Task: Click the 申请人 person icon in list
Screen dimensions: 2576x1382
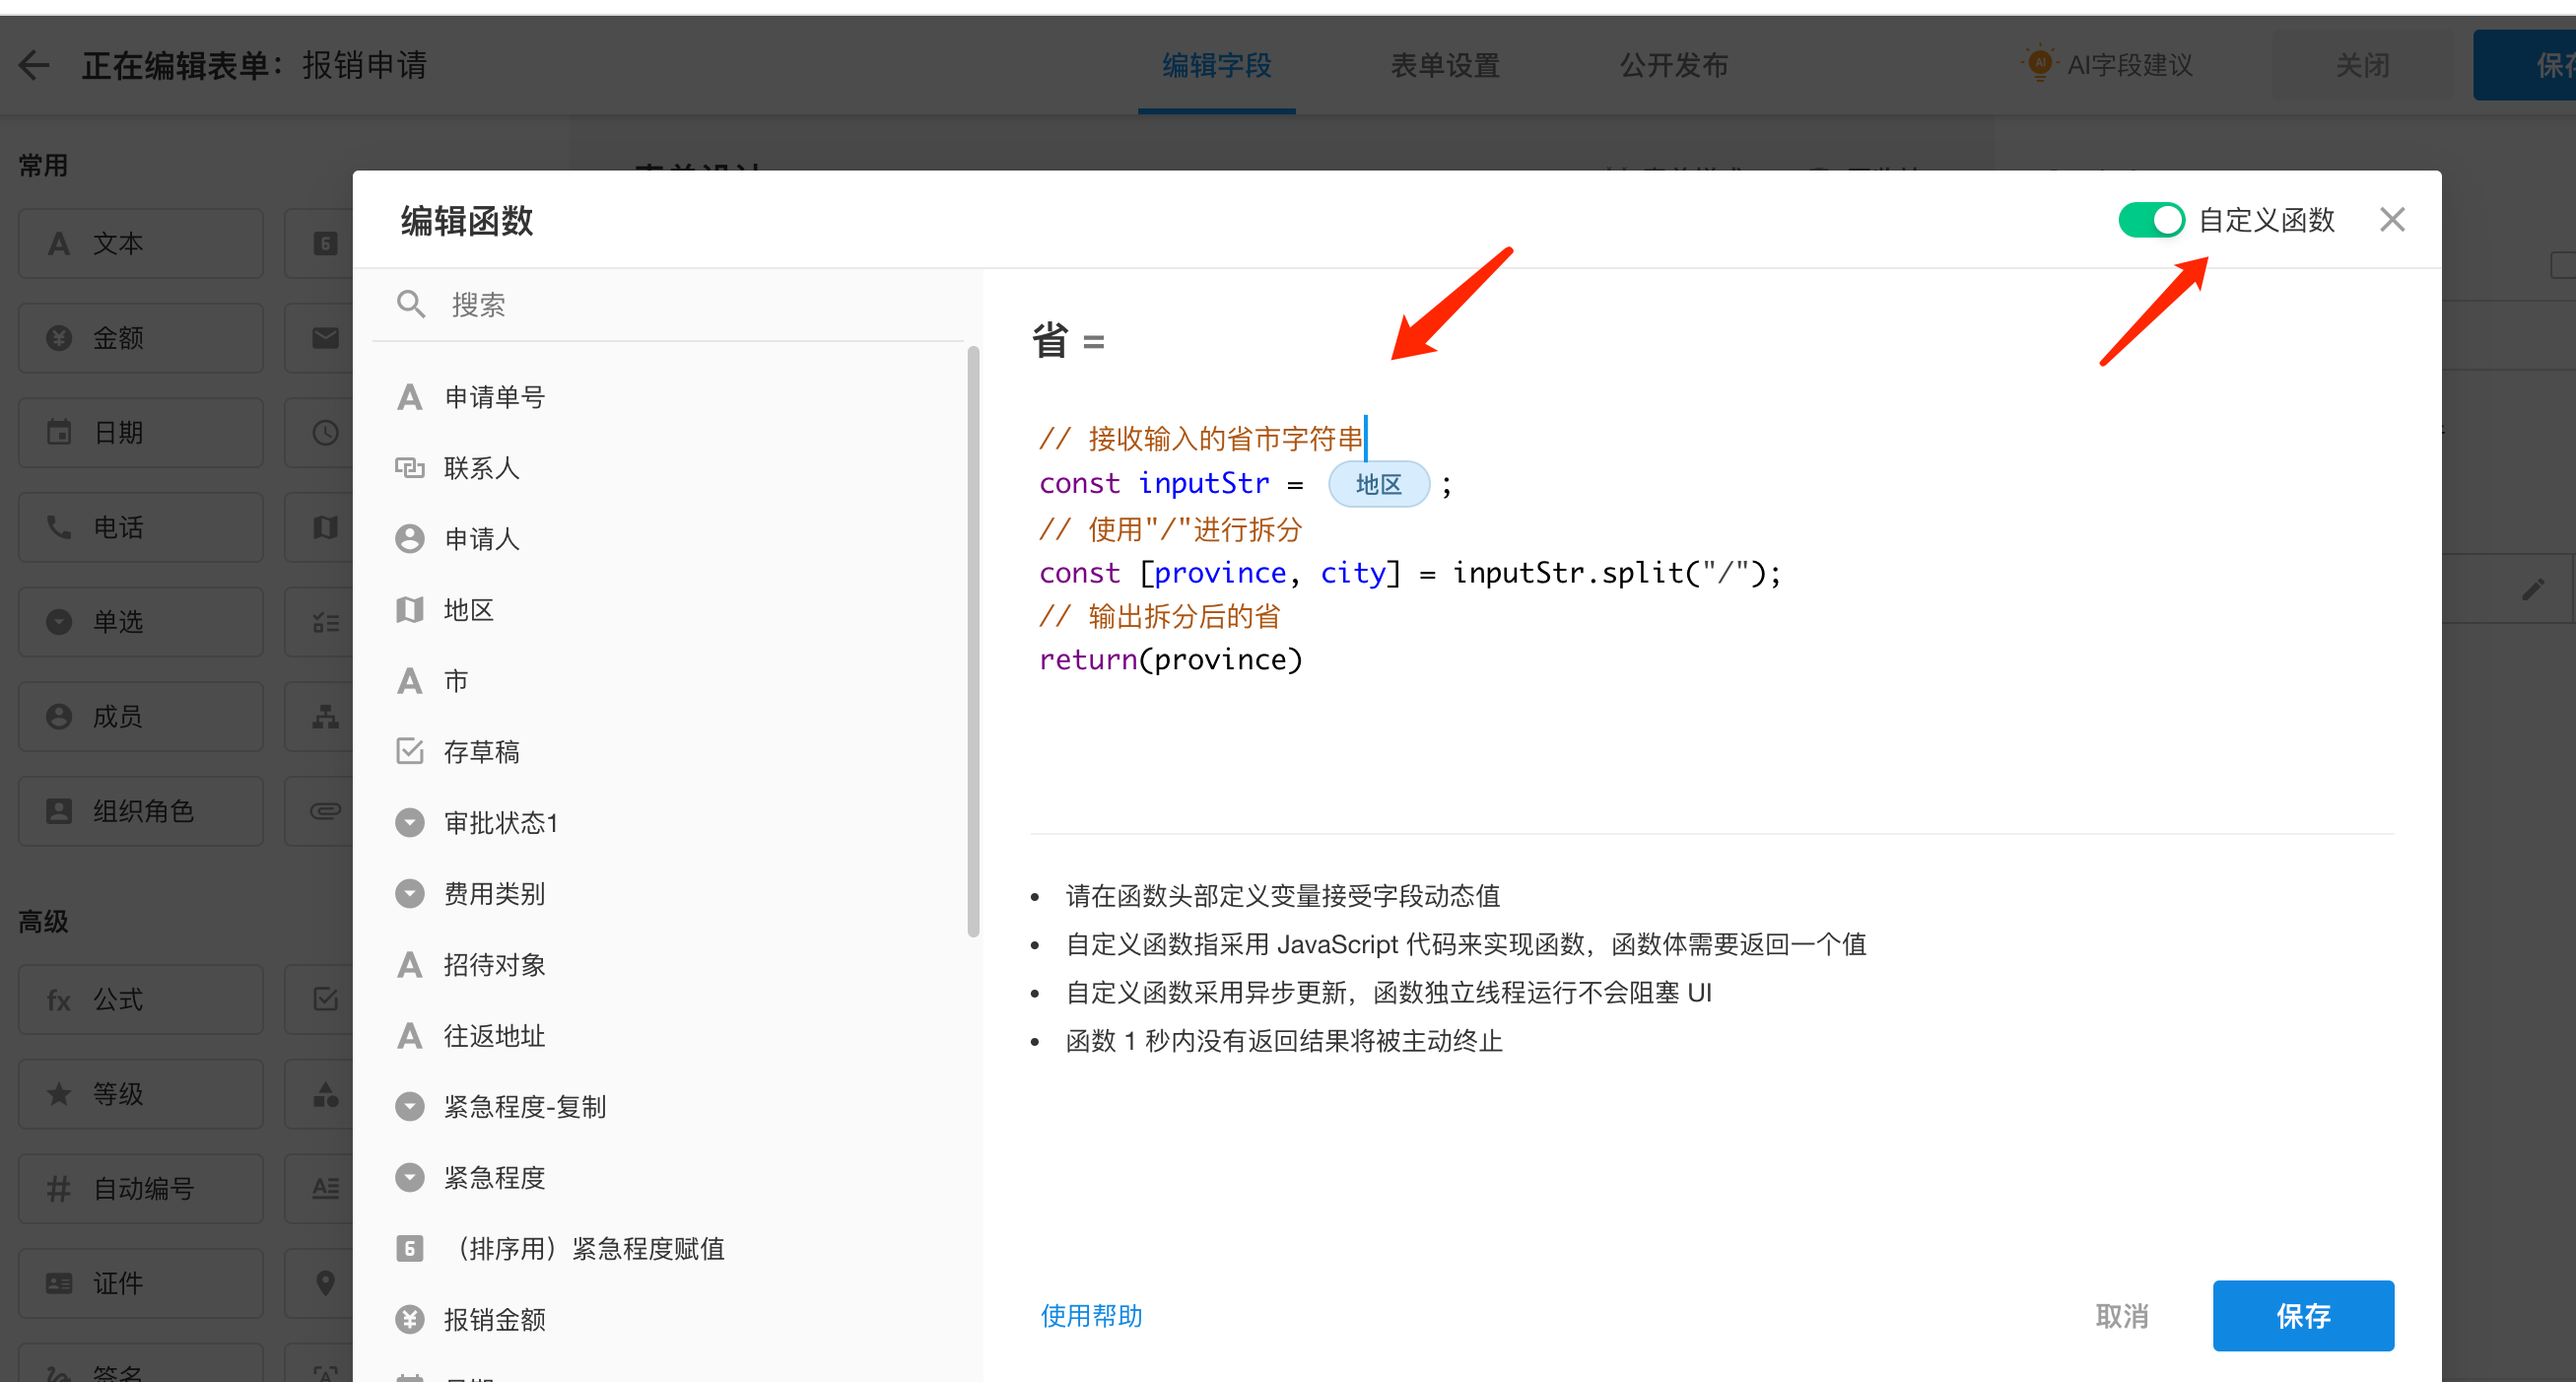Action: (409, 539)
